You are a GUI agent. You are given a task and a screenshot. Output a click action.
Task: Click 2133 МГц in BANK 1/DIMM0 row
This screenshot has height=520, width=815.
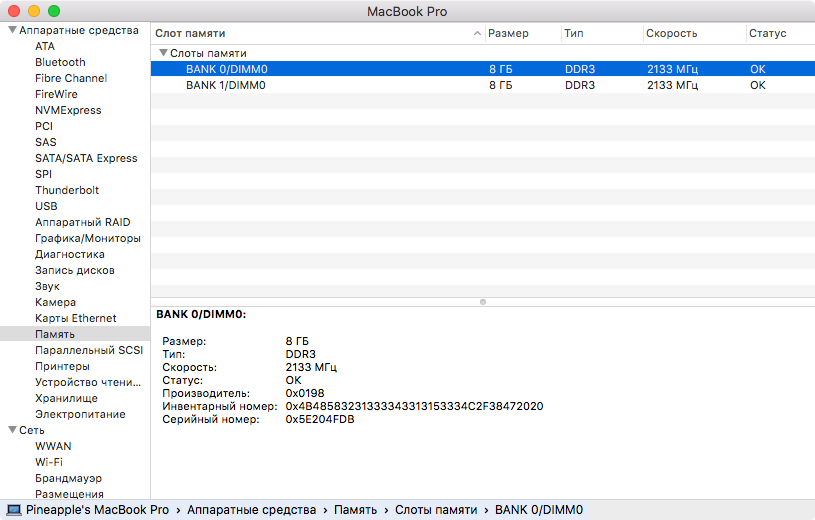(x=673, y=85)
